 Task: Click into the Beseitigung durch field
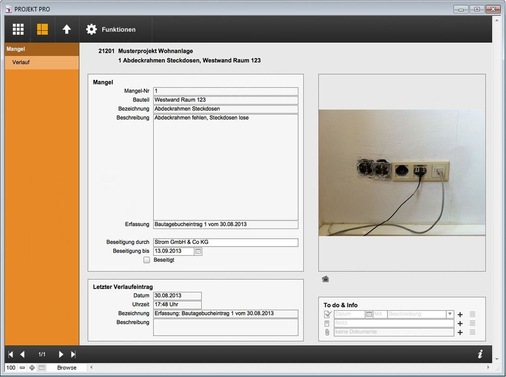pos(226,242)
